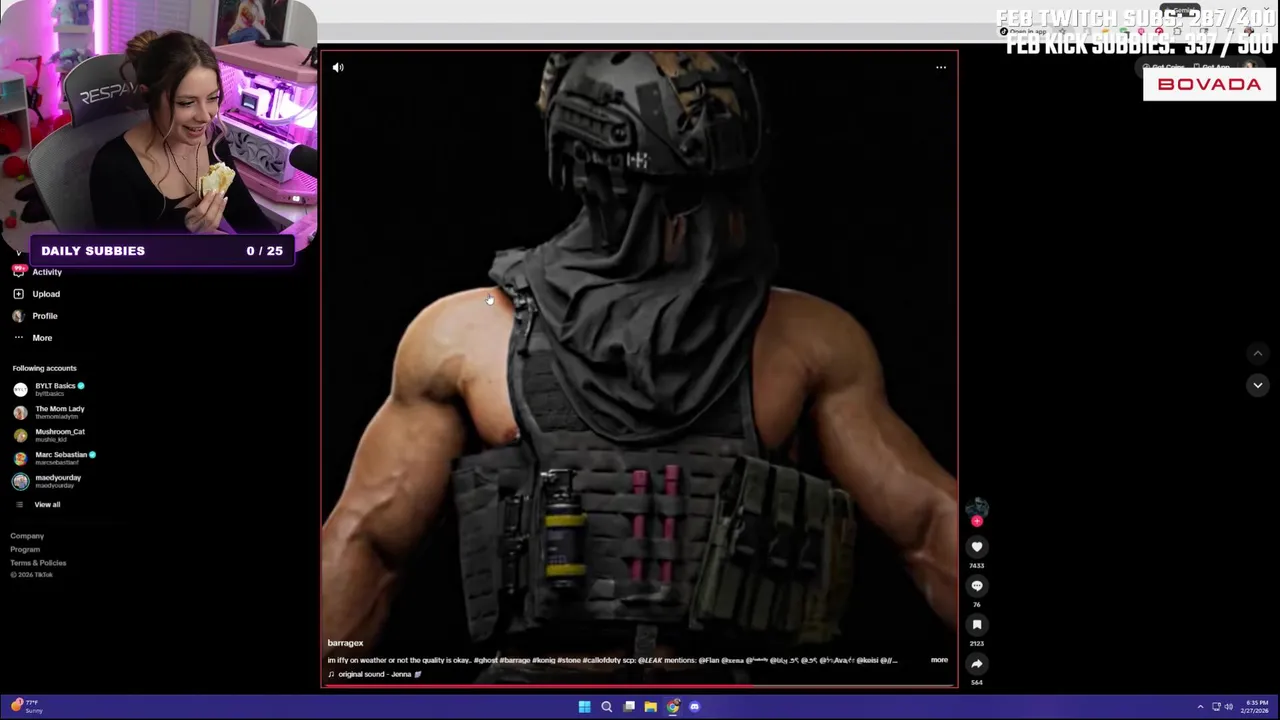The image size is (1280, 720).
Task: Expand caption with 'more' link
Action: pyautogui.click(x=939, y=660)
